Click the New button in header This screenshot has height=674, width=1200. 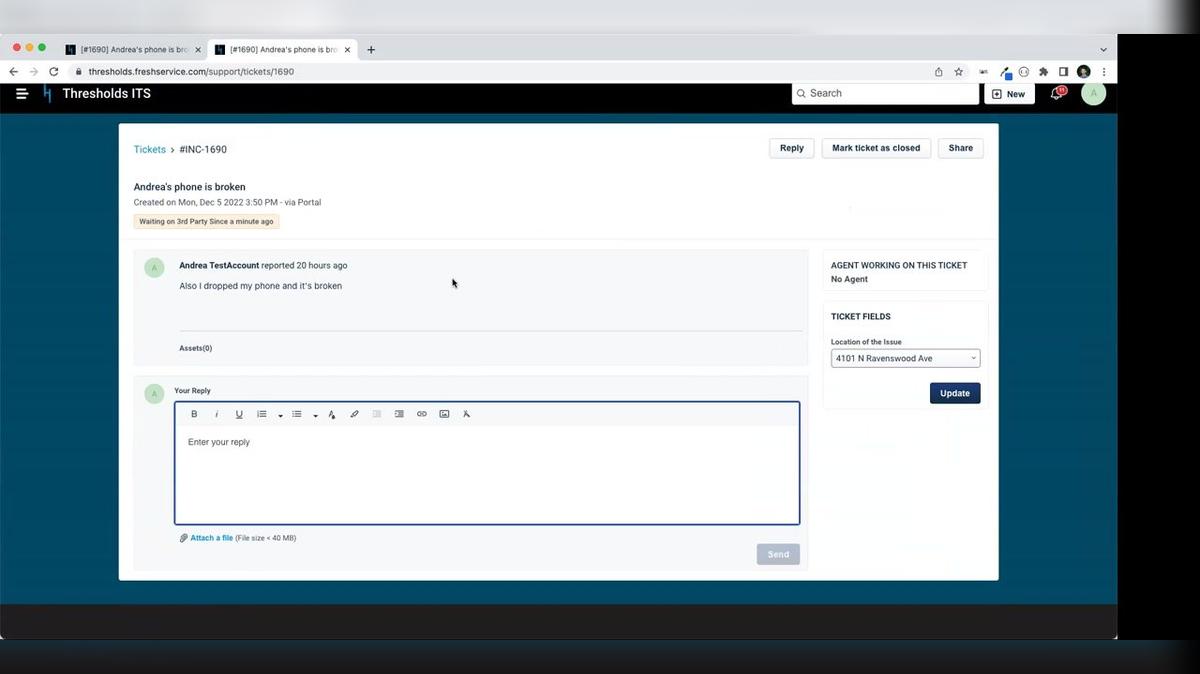click(x=1009, y=93)
